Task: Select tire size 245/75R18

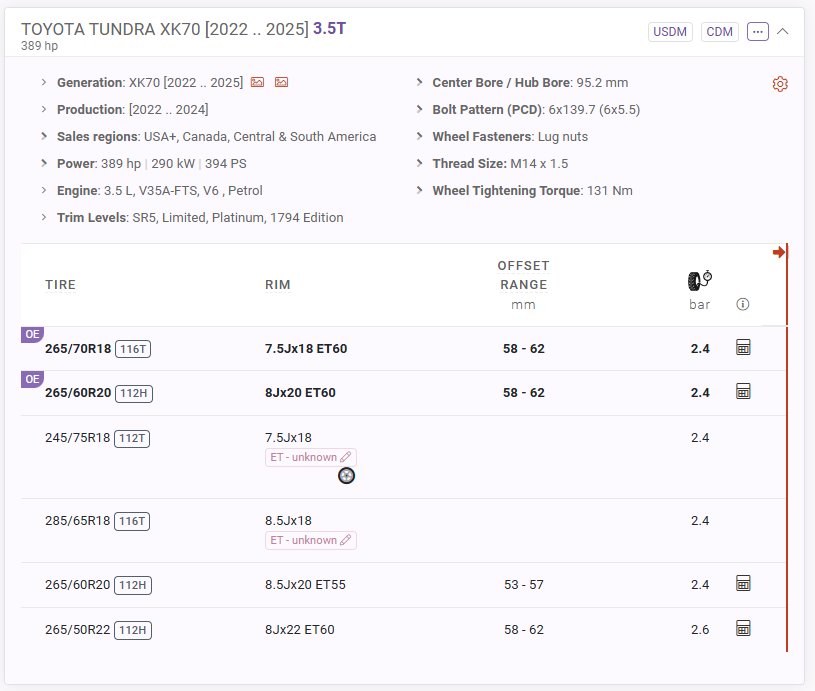Action: (x=77, y=438)
